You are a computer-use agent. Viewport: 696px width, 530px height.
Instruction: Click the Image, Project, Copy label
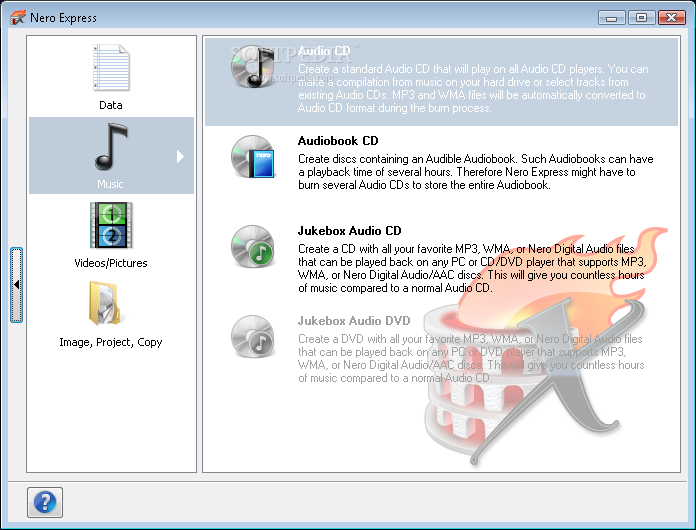(x=110, y=342)
